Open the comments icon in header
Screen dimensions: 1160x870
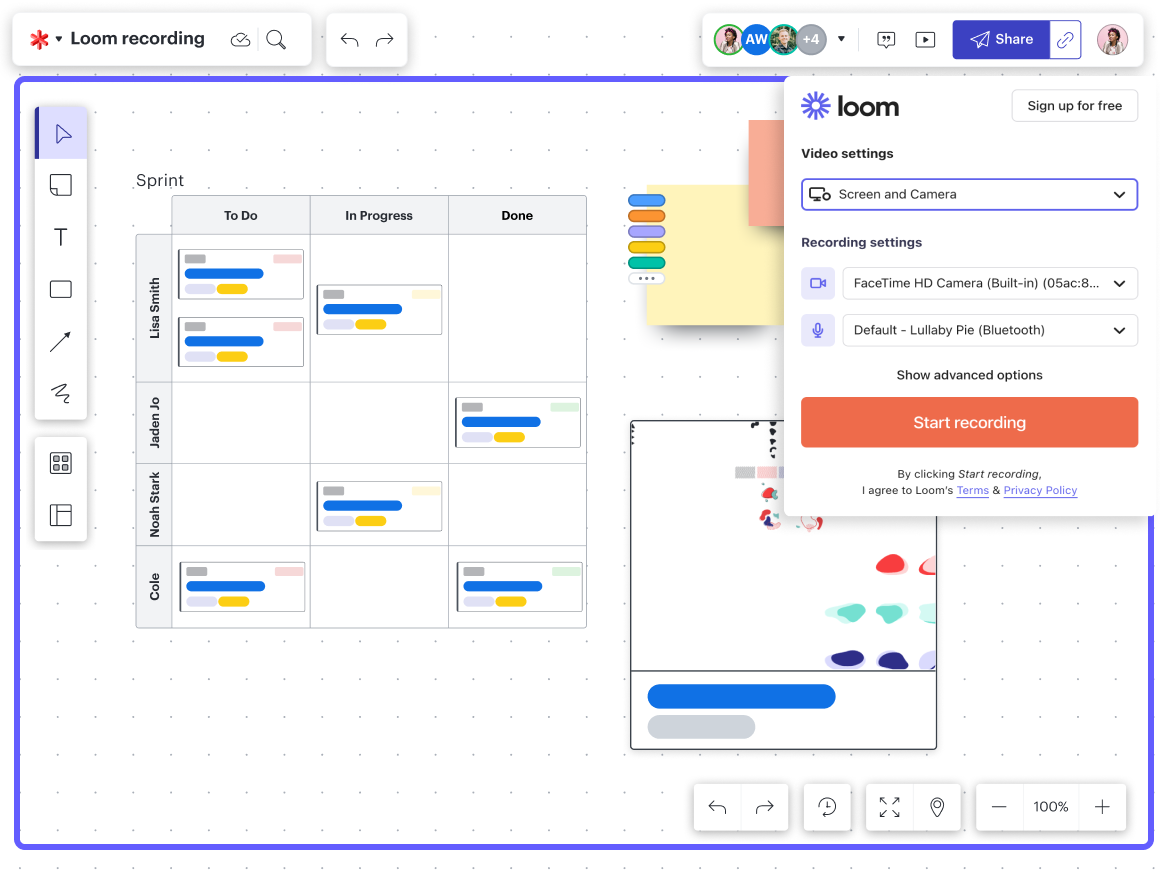[886, 39]
